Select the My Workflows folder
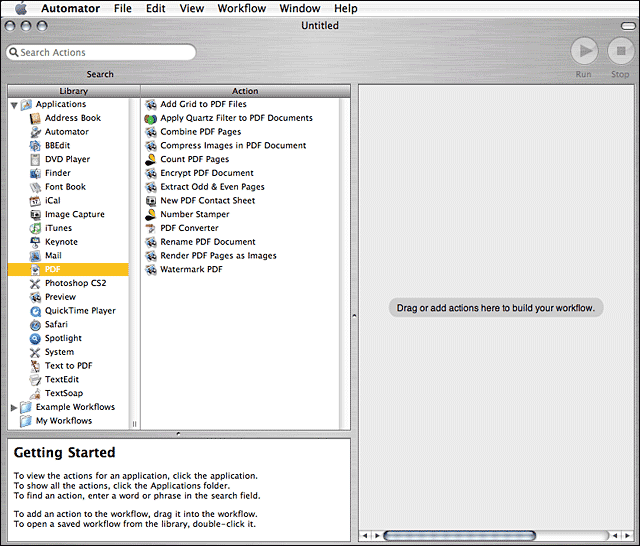640x546 pixels. point(64,421)
